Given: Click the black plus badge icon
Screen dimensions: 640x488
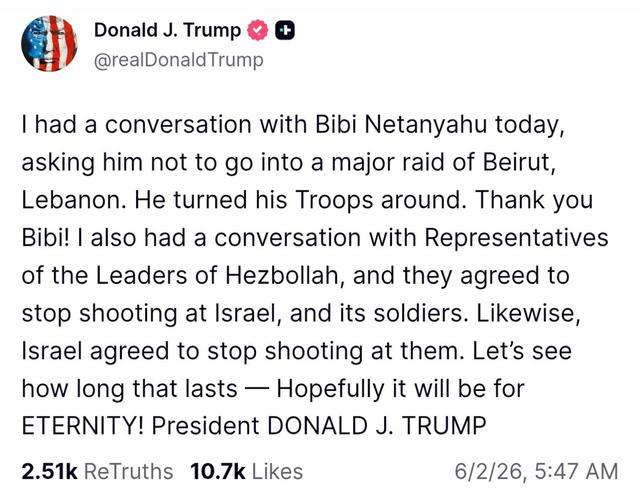Looking at the screenshot, I should coord(285,31).
